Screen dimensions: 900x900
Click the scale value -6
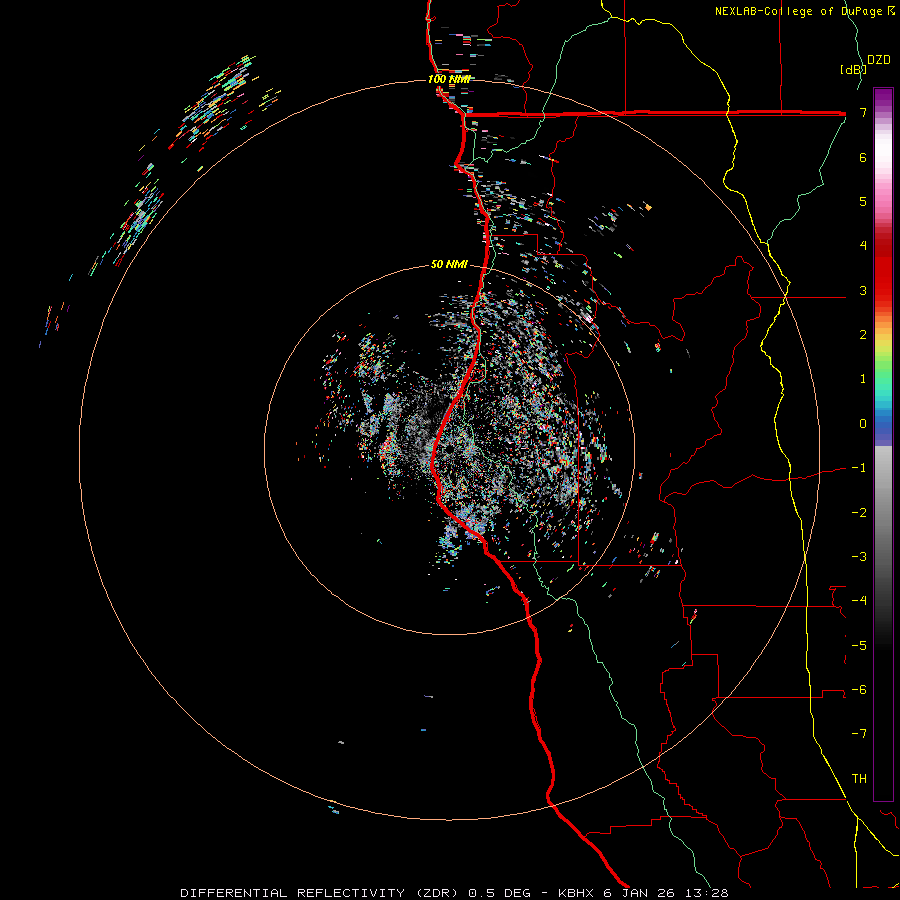point(859,690)
